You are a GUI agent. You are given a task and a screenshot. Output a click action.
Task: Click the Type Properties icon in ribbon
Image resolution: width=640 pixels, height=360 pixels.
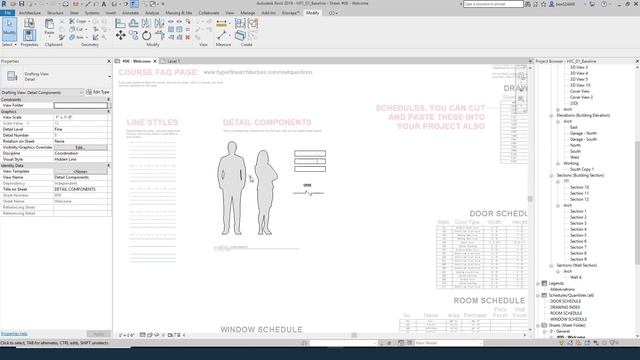(x=29, y=23)
